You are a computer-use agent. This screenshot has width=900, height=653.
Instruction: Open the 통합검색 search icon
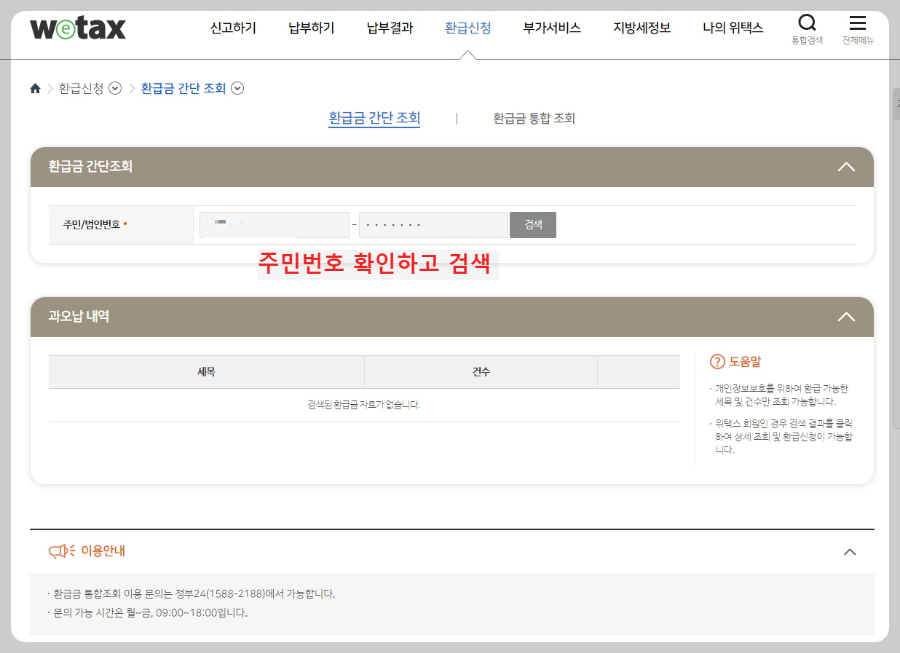coord(806,24)
